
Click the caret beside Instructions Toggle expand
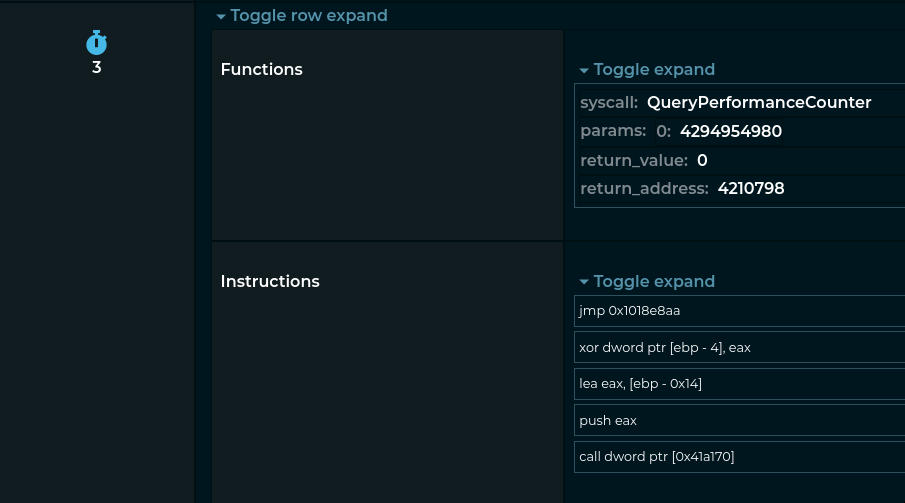pyautogui.click(x=584, y=283)
